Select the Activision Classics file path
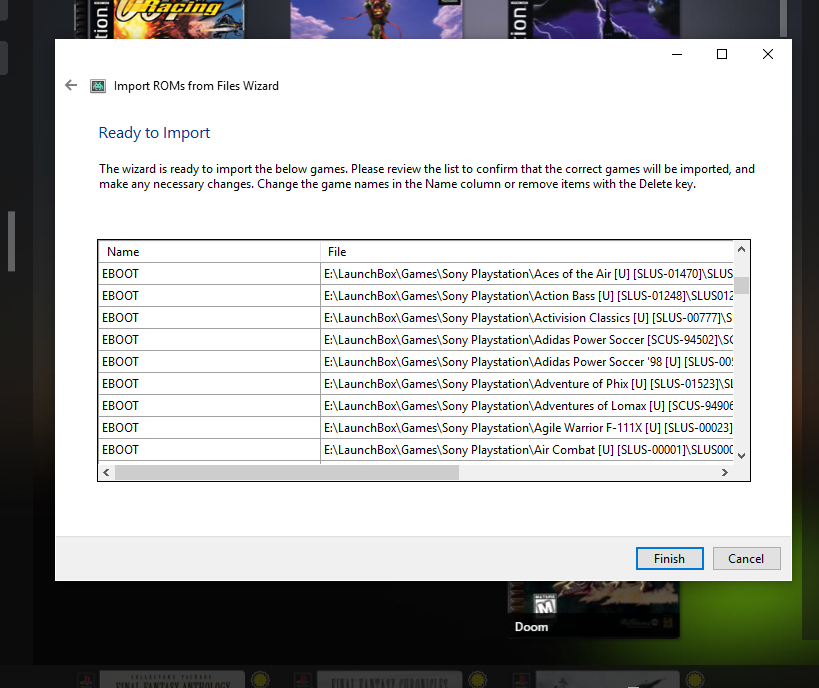Viewport: 819px width, 688px height. [x=526, y=318]
